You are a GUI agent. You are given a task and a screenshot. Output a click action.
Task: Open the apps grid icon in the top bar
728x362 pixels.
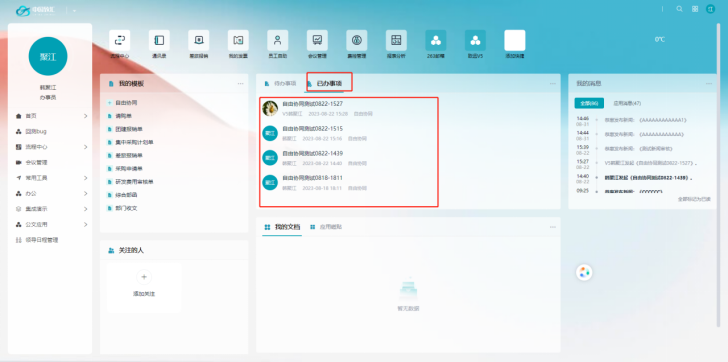pyautogui.click(x=695, y=9)
